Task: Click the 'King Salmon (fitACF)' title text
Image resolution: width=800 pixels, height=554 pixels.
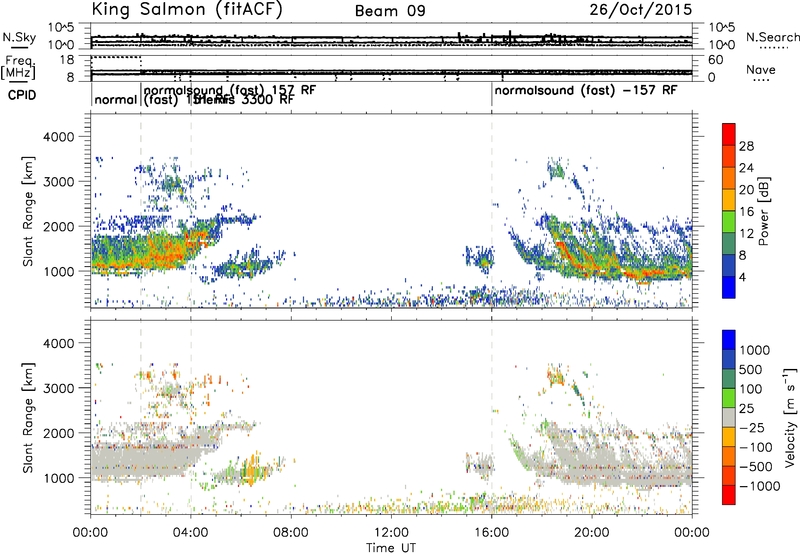Action: [187, 9]
